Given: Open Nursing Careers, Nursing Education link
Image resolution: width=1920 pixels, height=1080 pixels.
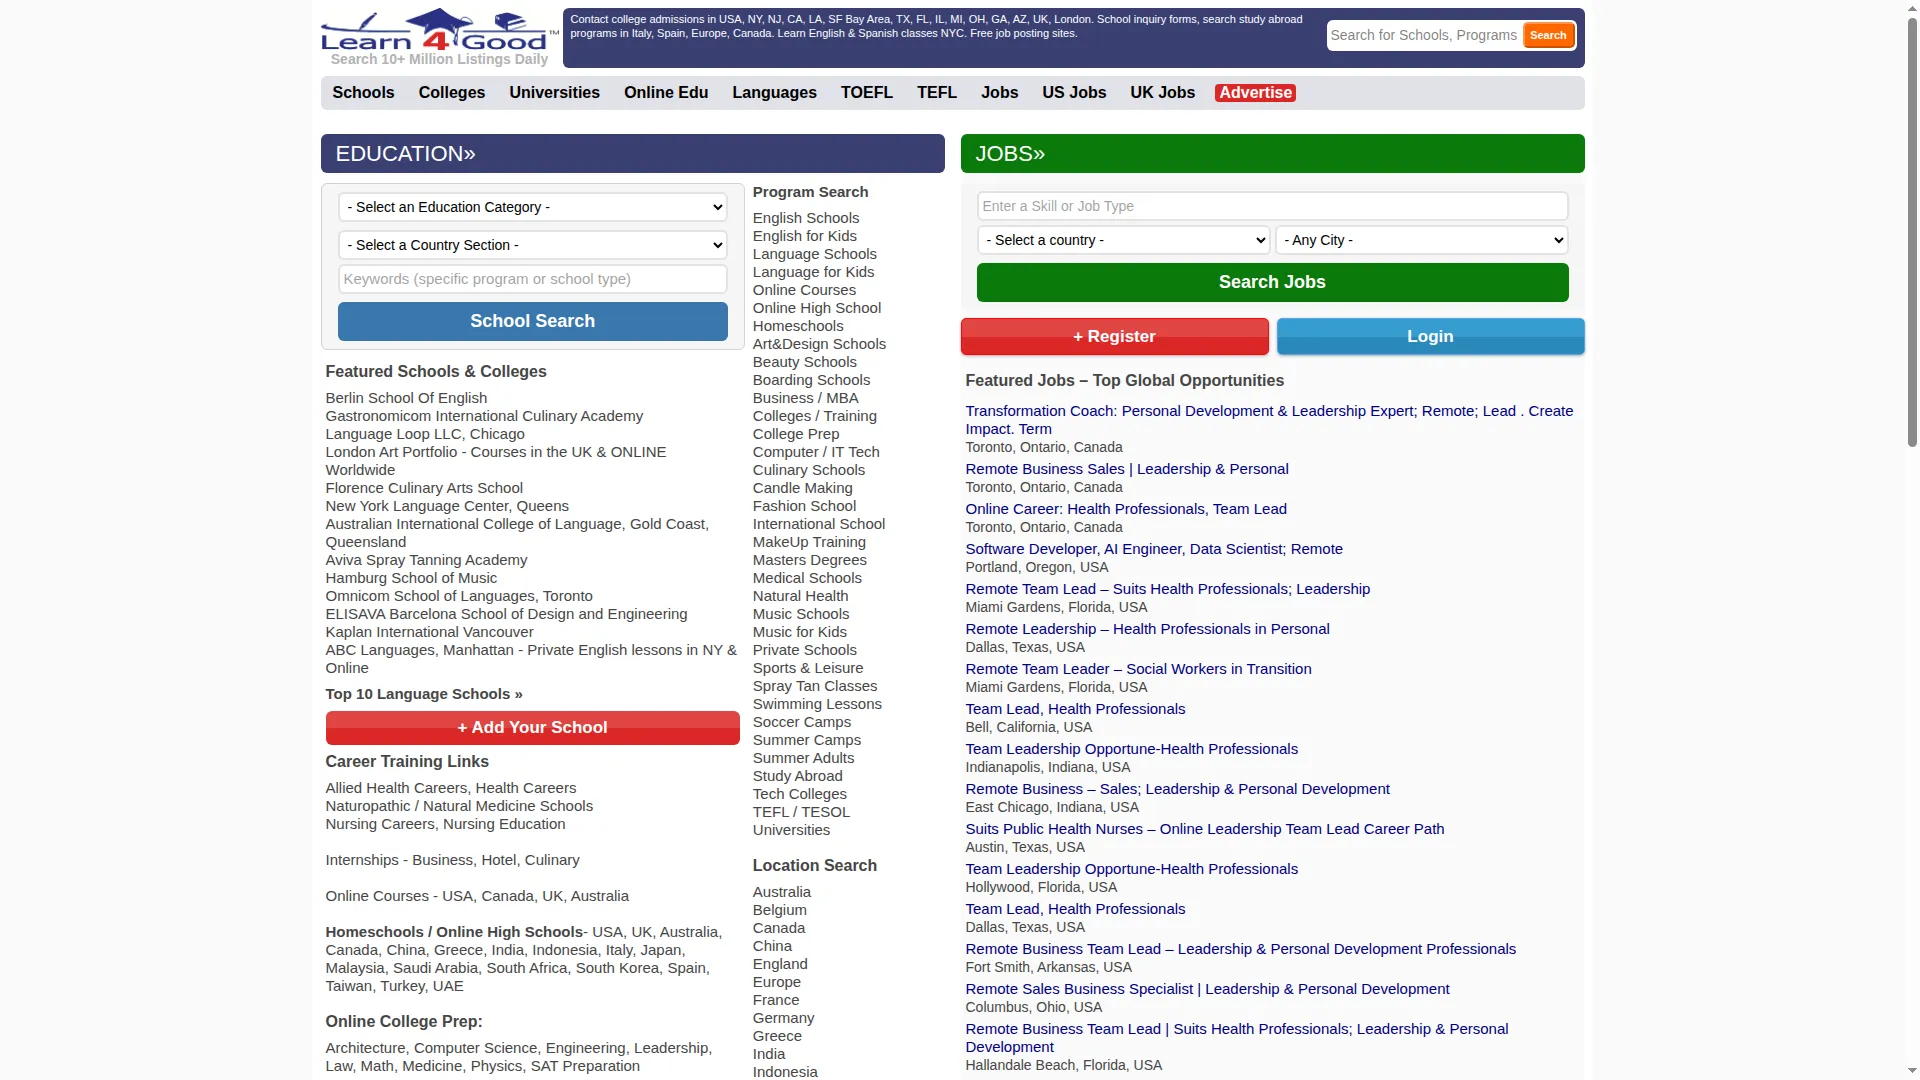Looking at the screenshot, I should pyautogui.click(x=445, y=824).
